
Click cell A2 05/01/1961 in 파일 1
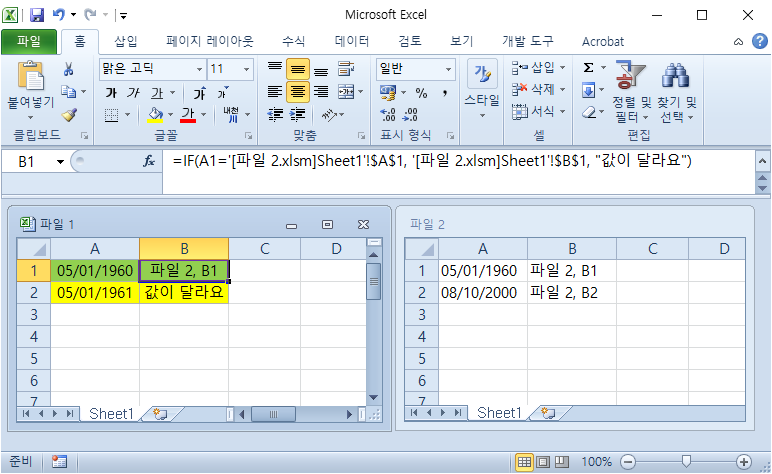(x=95, y=292)
